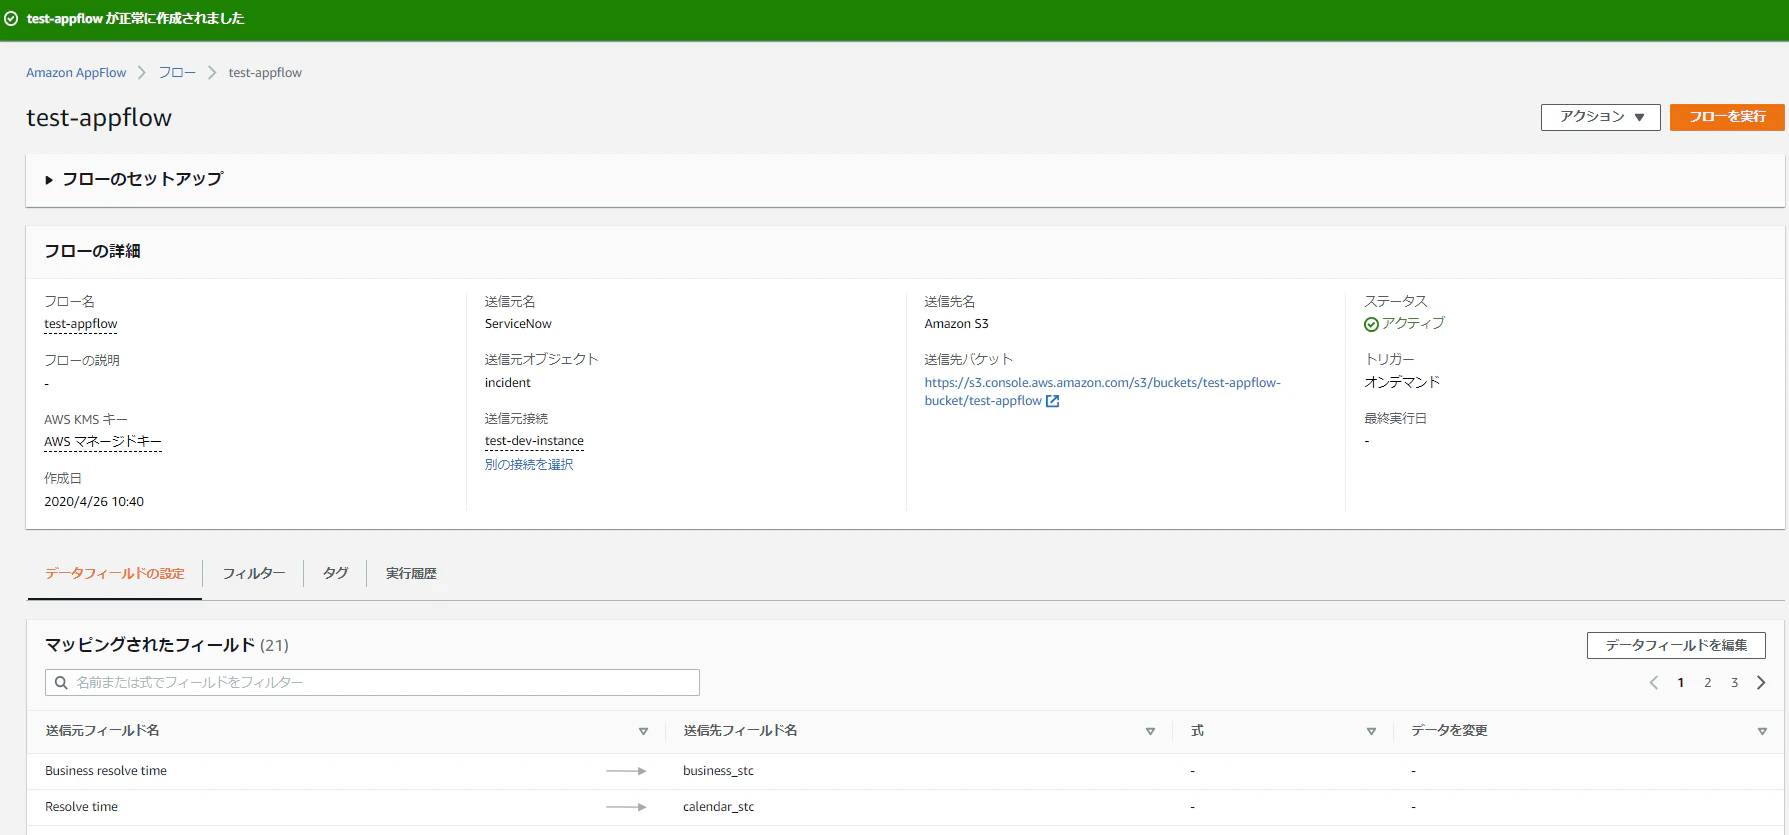The image size is (1789, 835).
Task: Click the Amazon S3 destination name value
Action: 956,324
